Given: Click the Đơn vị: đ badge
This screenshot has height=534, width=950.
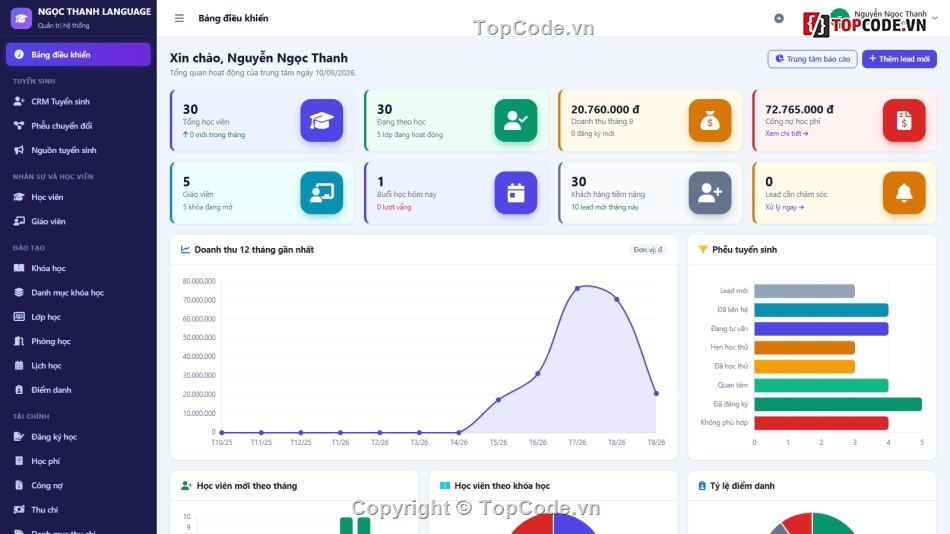Looking at the screenshot, I should [648, 250].
